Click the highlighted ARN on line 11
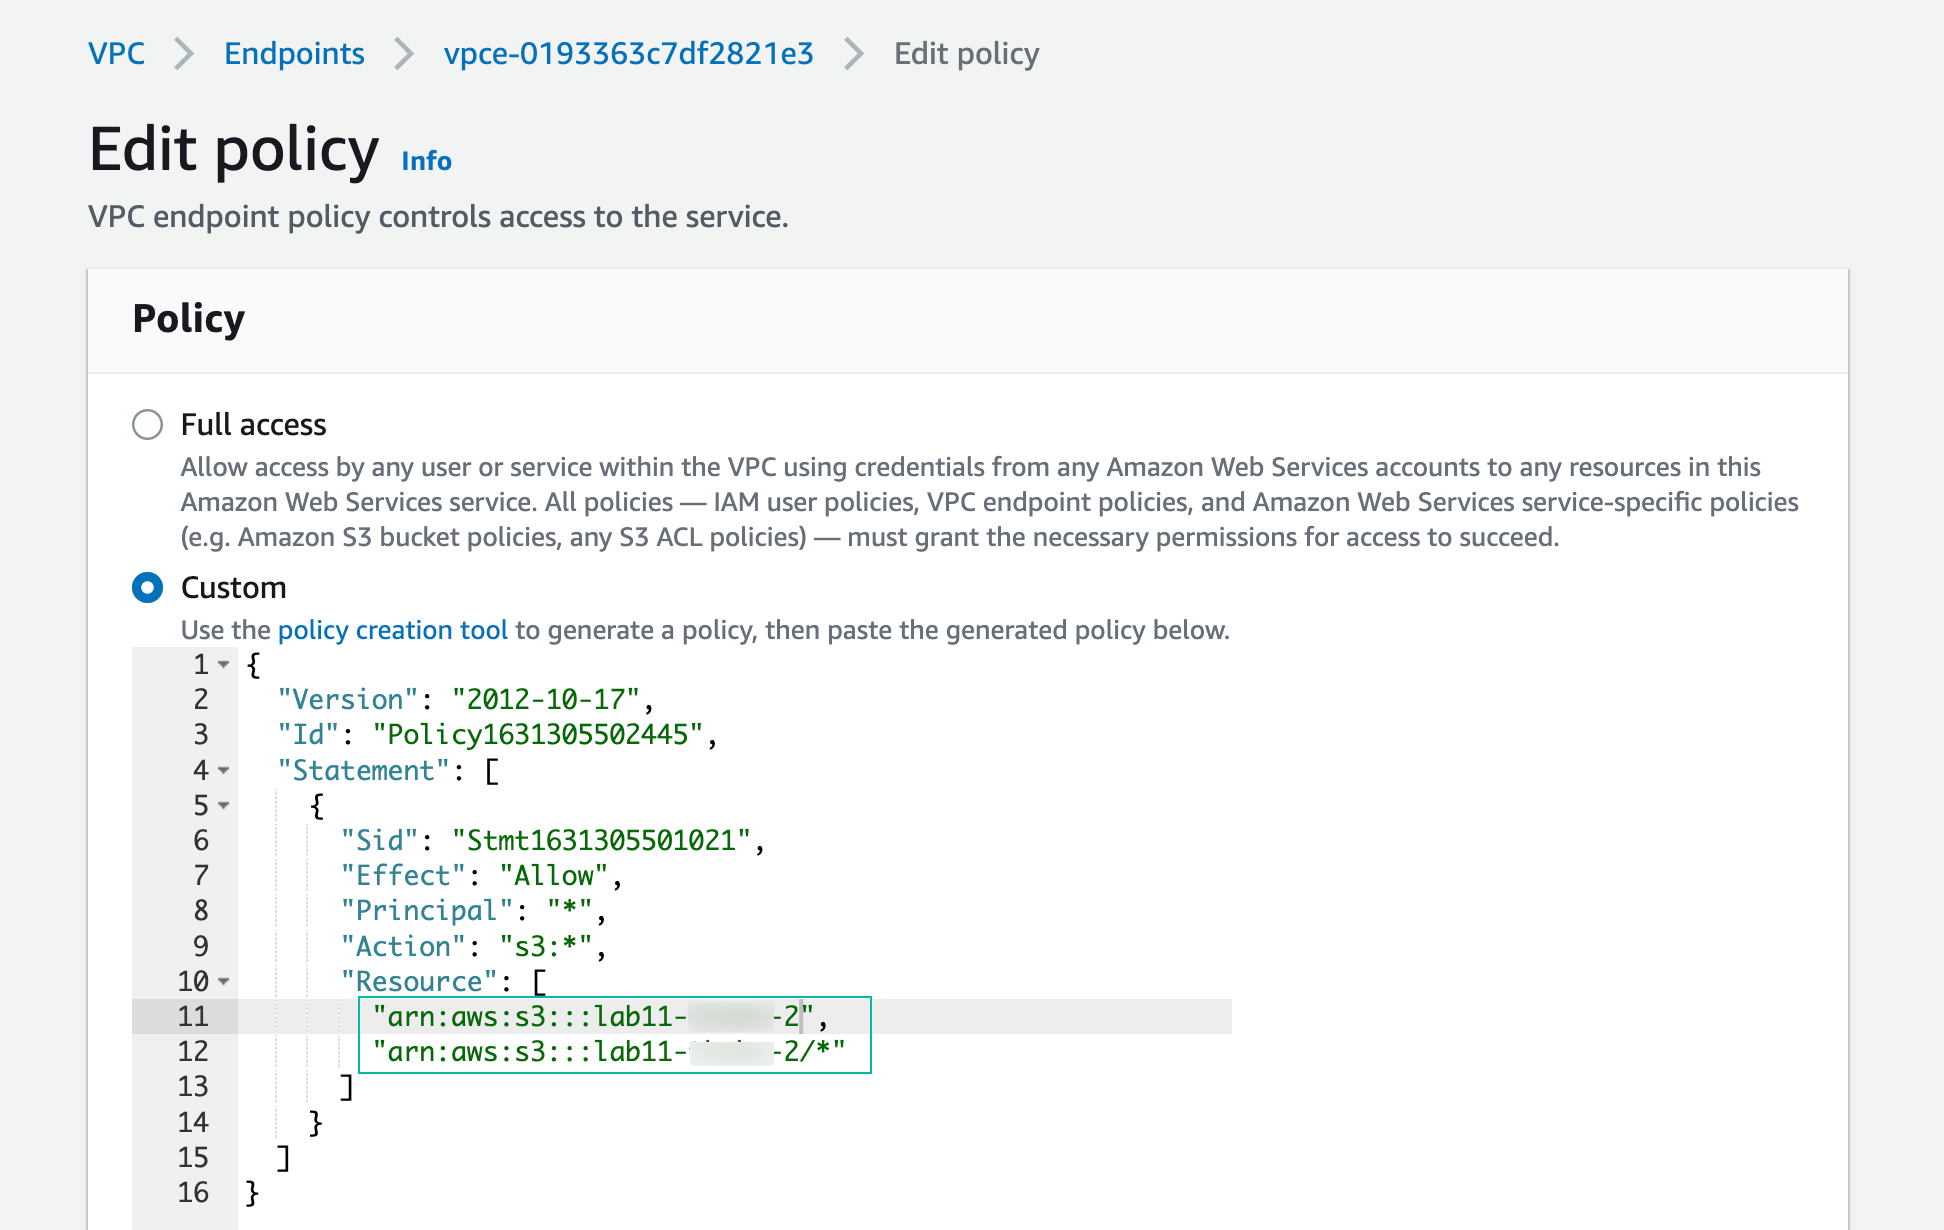The image size is (1944, 1230). 595,1016
